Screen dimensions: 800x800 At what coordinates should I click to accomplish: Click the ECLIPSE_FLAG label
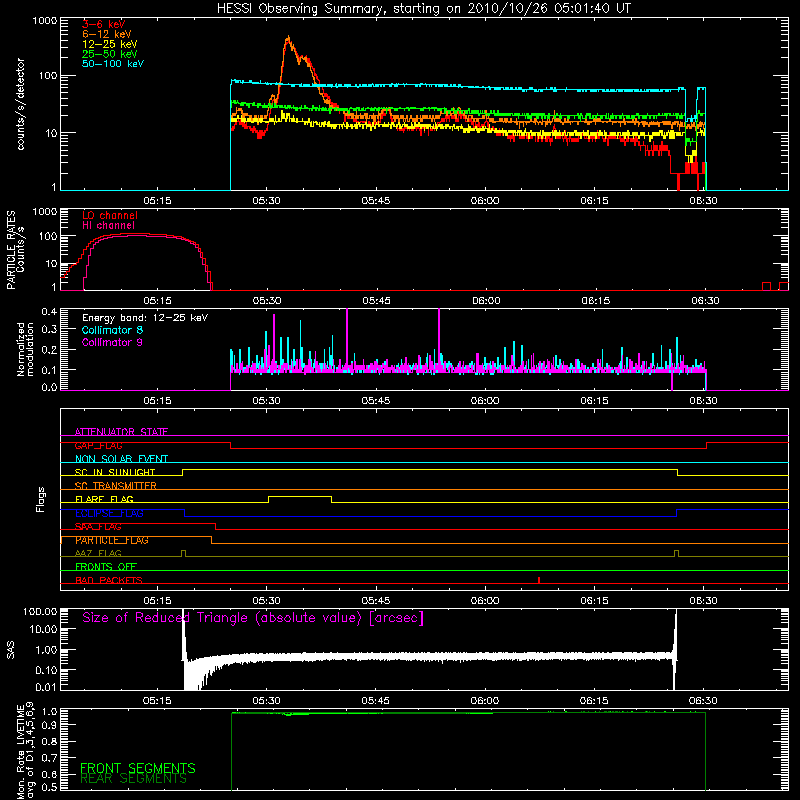pos(109,513)
